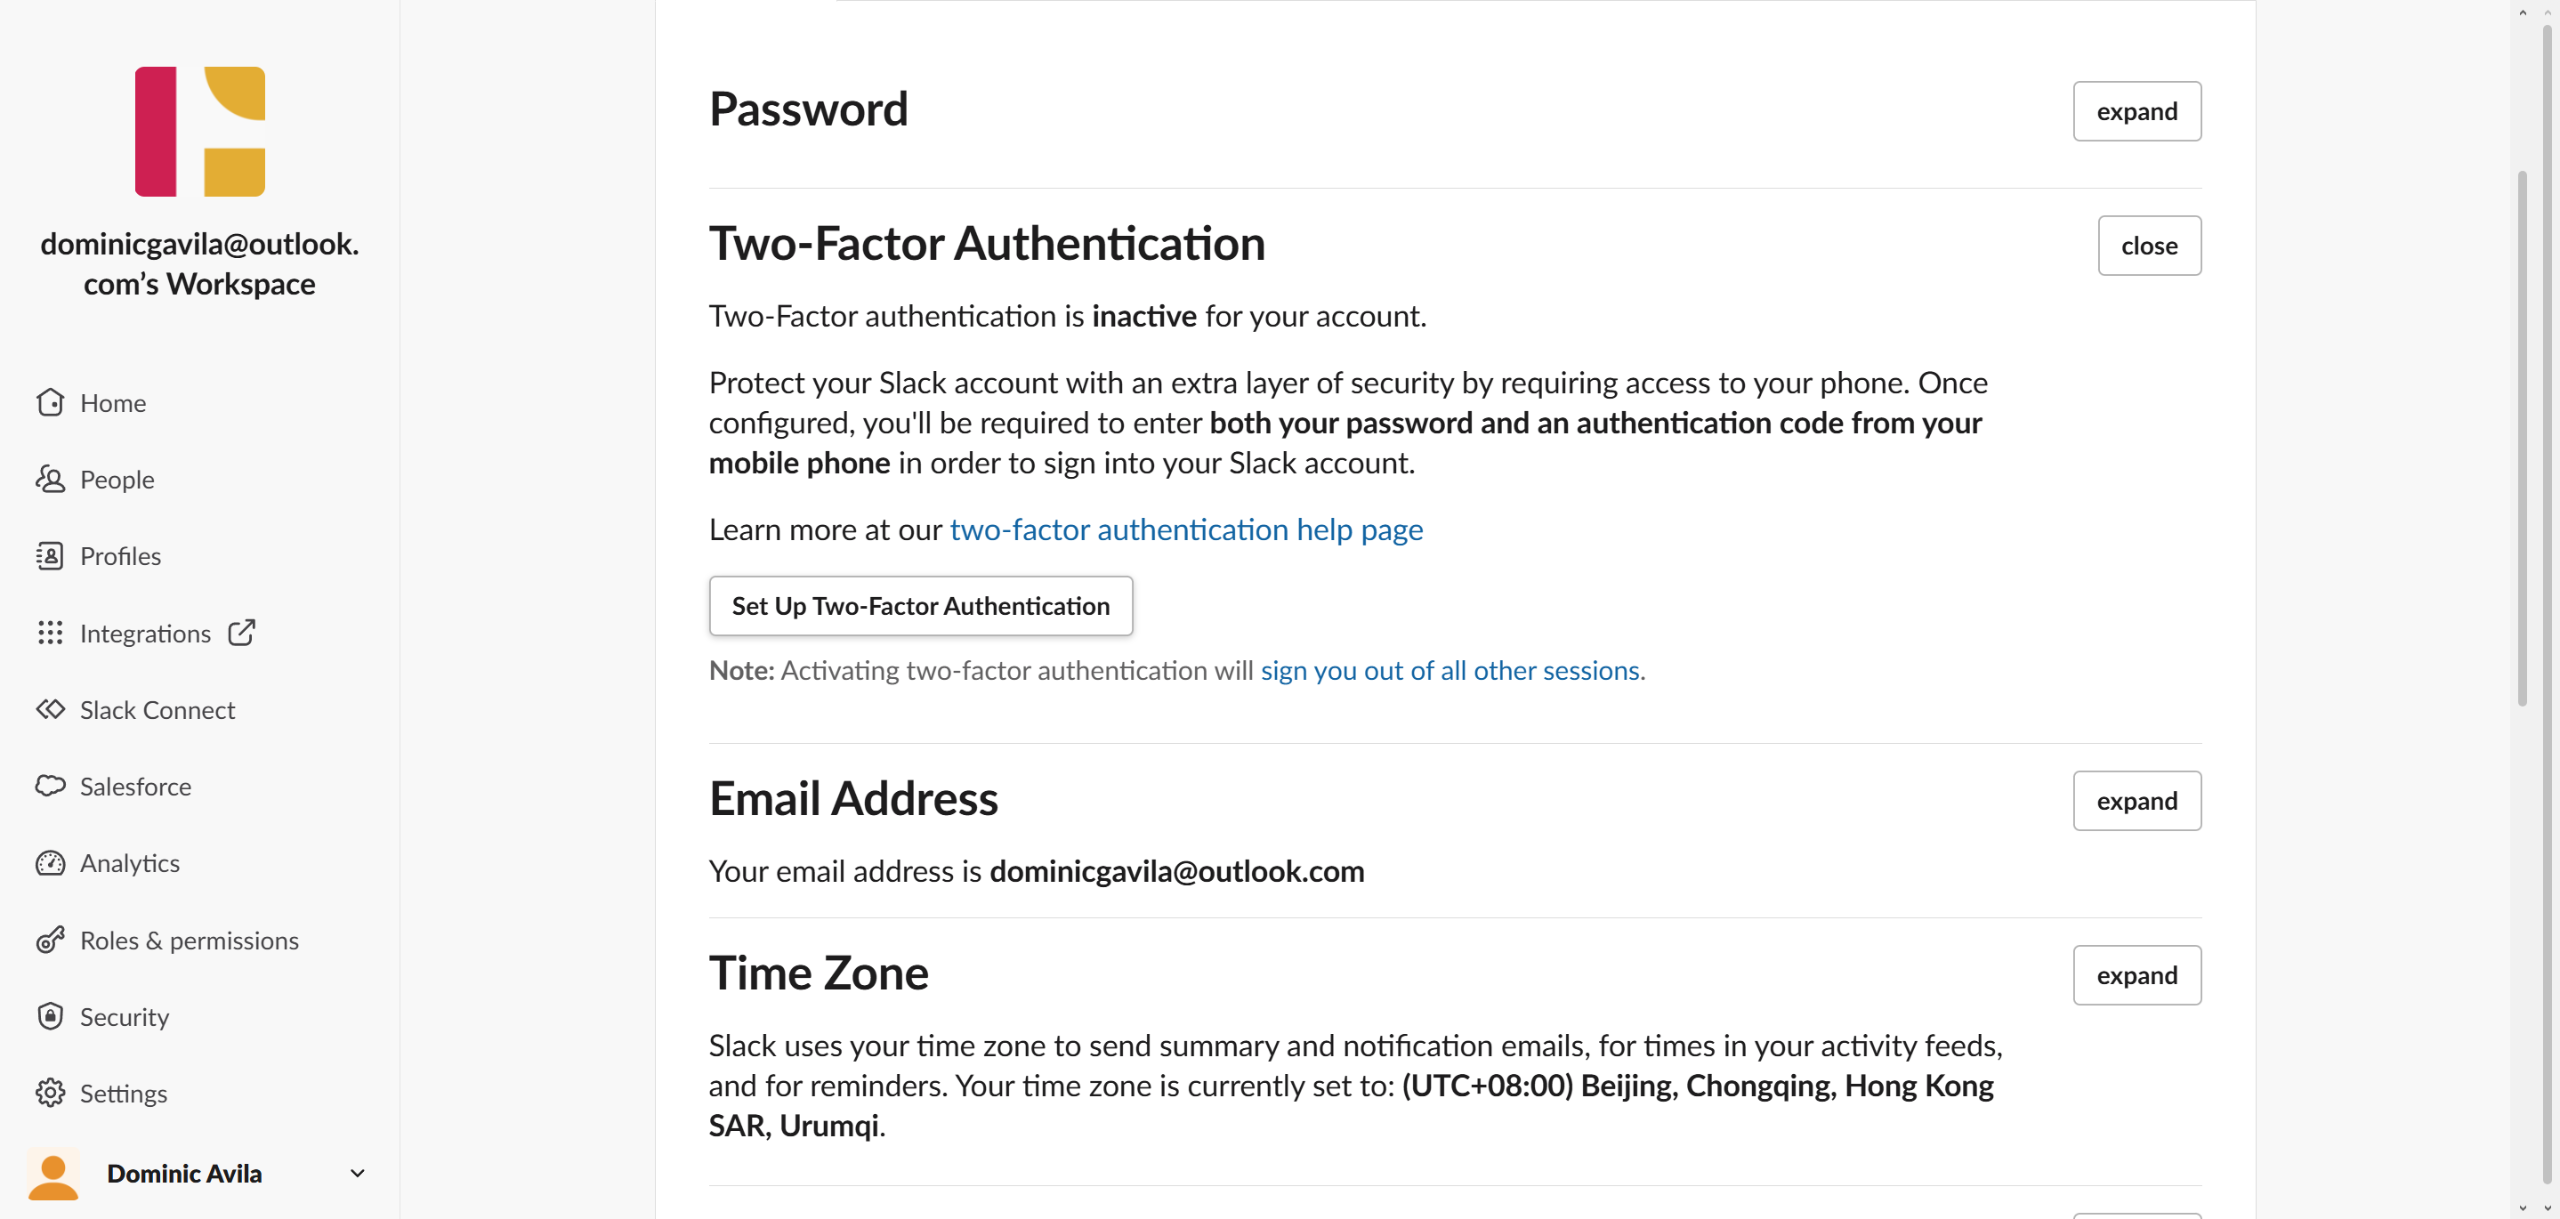The height and width of the screenshot is (1219, 2560).
Task: Open Dominic Avila user menu chevron
Action: [357, 1173]
